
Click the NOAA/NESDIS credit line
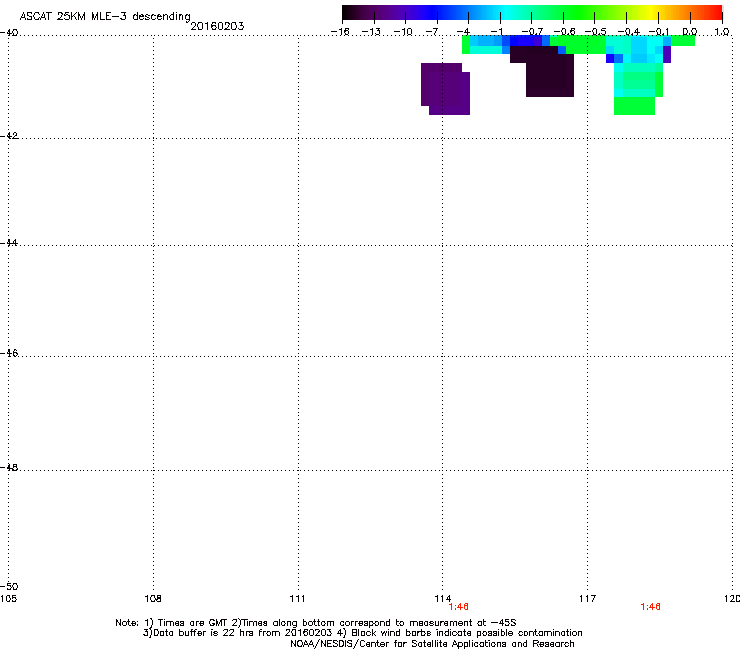[x=432, y=644]
